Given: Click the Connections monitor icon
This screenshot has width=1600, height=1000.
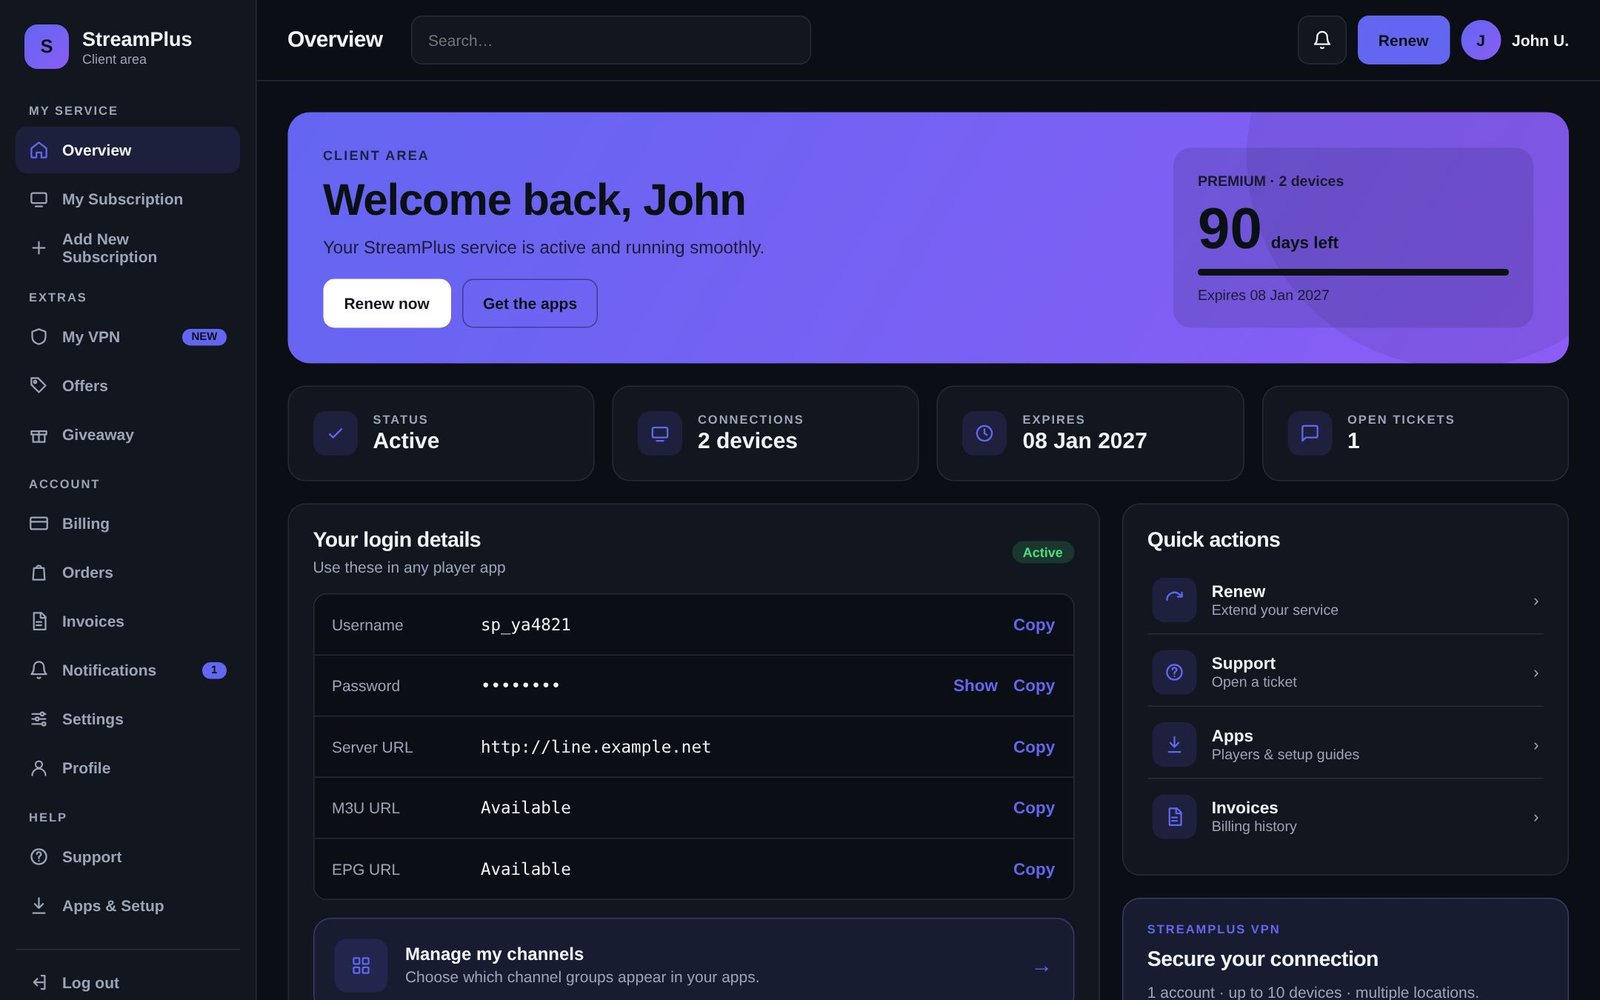Looking at the screenshot, I should tap(660, 433).
